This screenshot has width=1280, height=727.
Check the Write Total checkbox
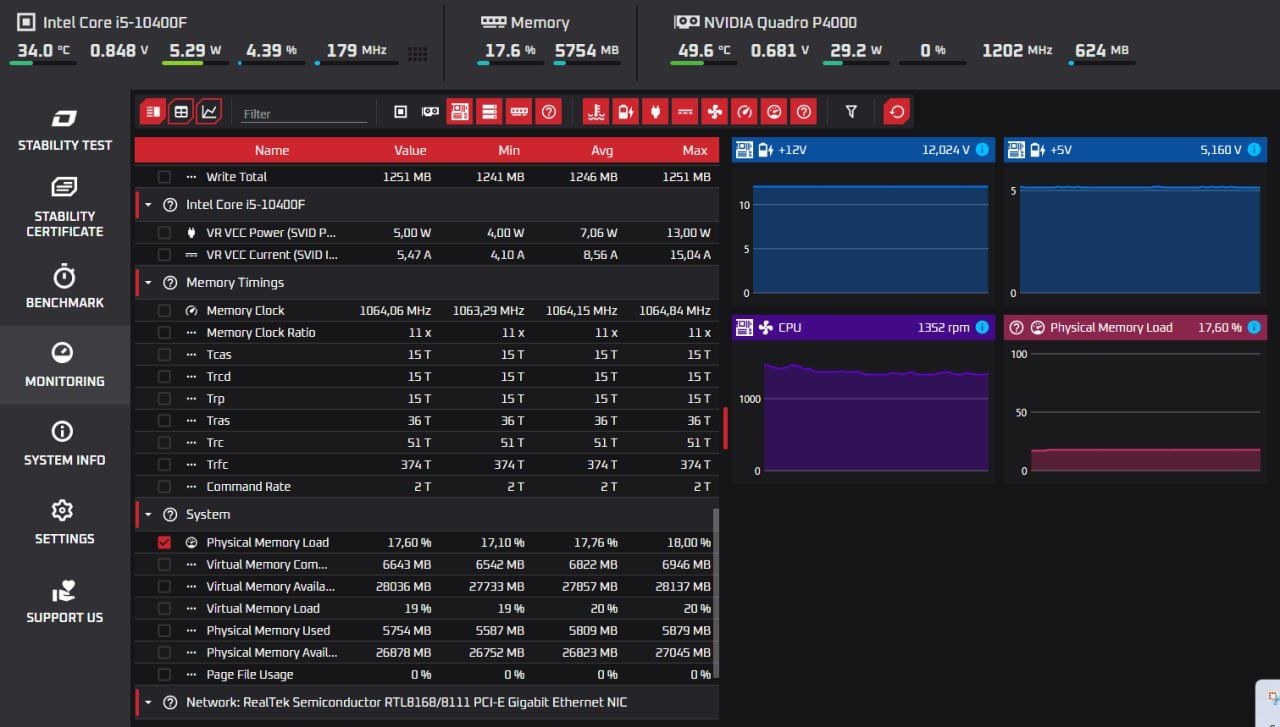(x=164, y=177)
